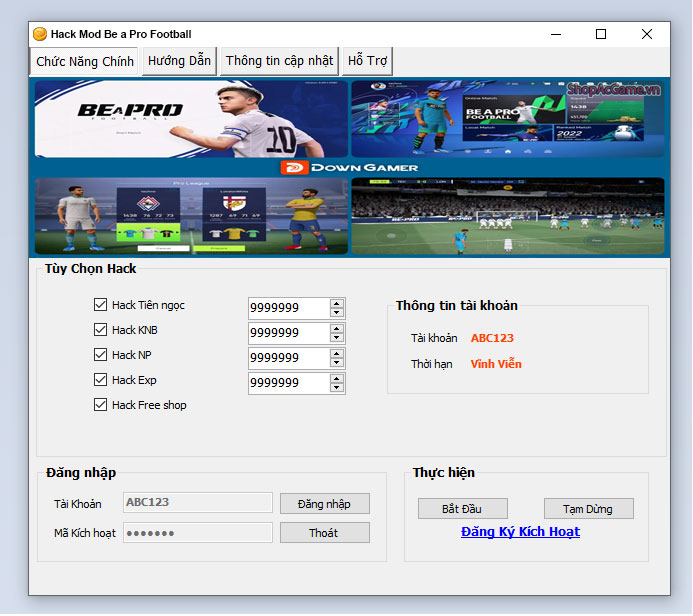Image resolution: width=693 pixels, height=616 pixels.
Task: Maximize the Hack Mod window
Action: click(601, 34)
